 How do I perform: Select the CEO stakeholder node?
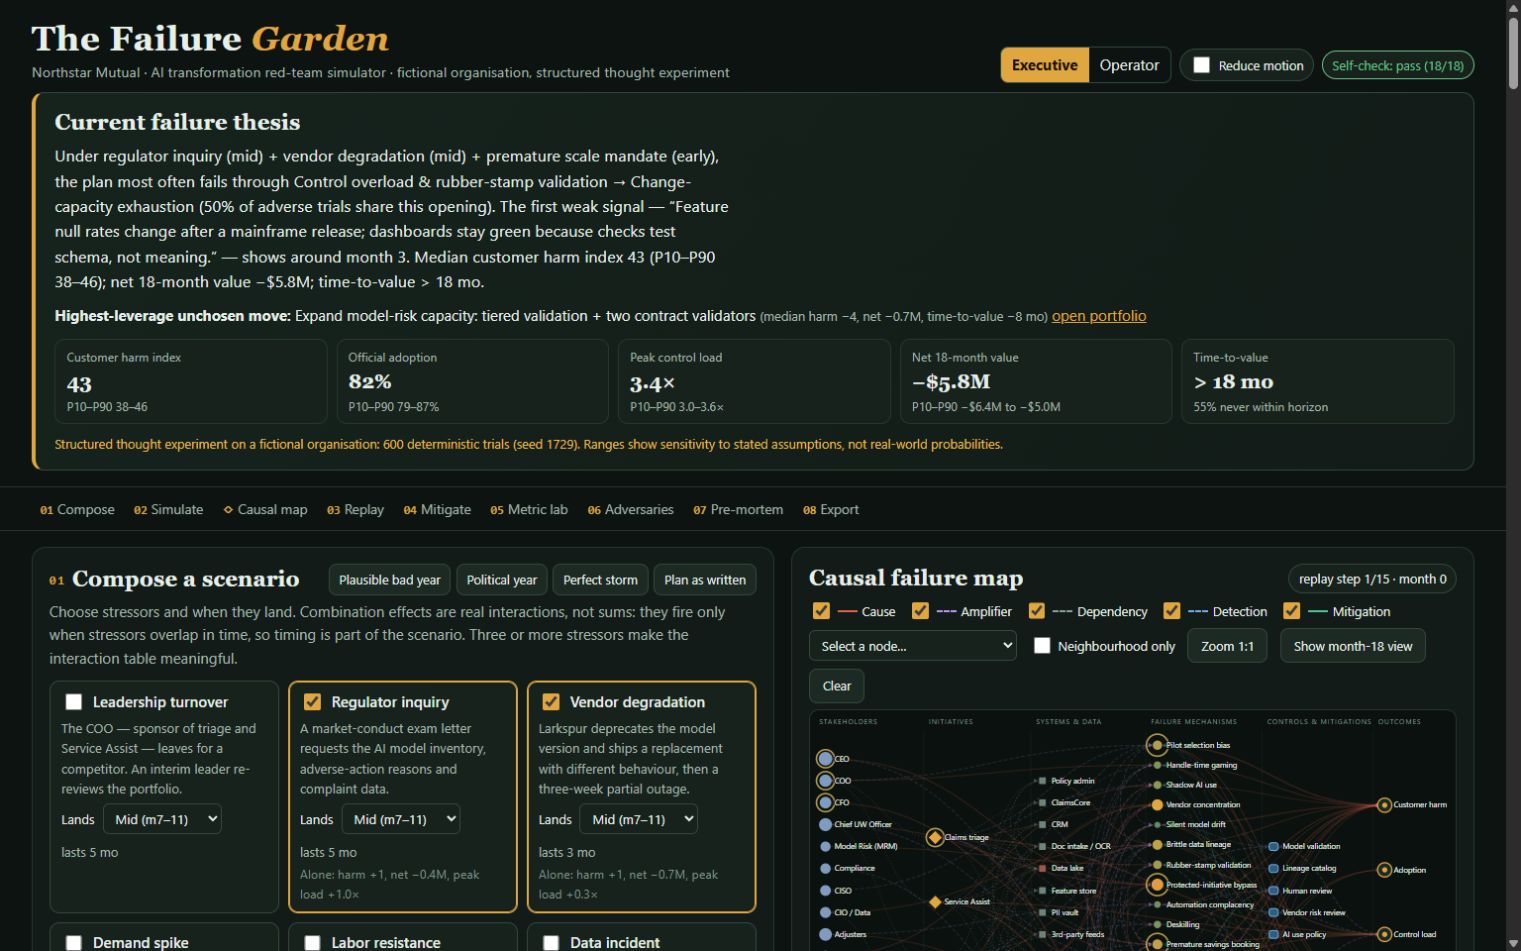pyautogui.click(x=825, y=759)
